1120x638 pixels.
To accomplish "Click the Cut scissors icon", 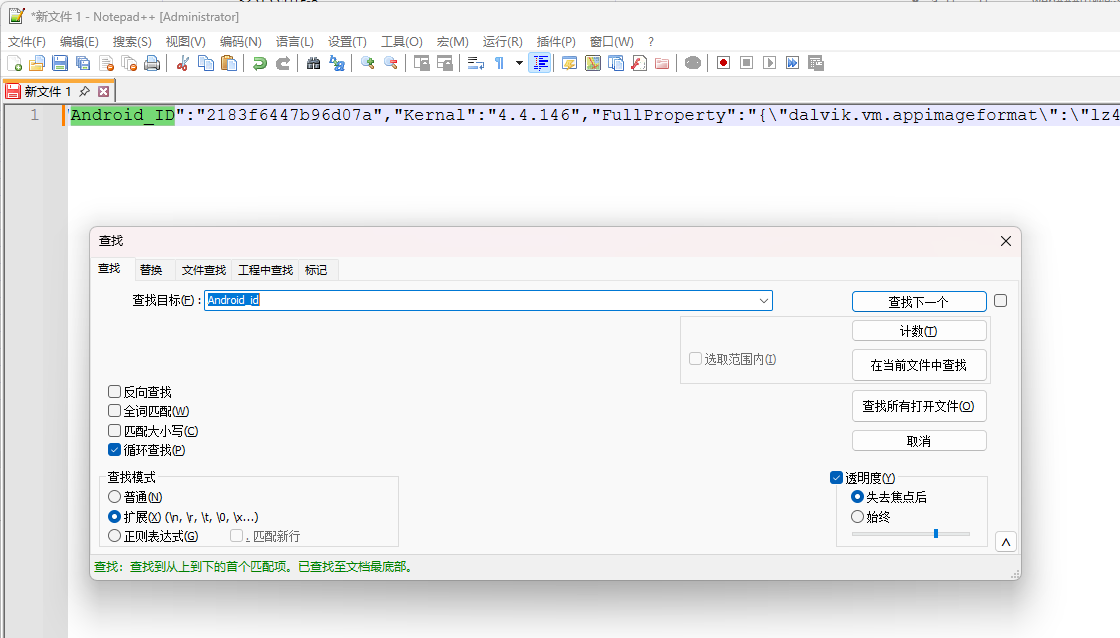I will [x=183, y=64].
